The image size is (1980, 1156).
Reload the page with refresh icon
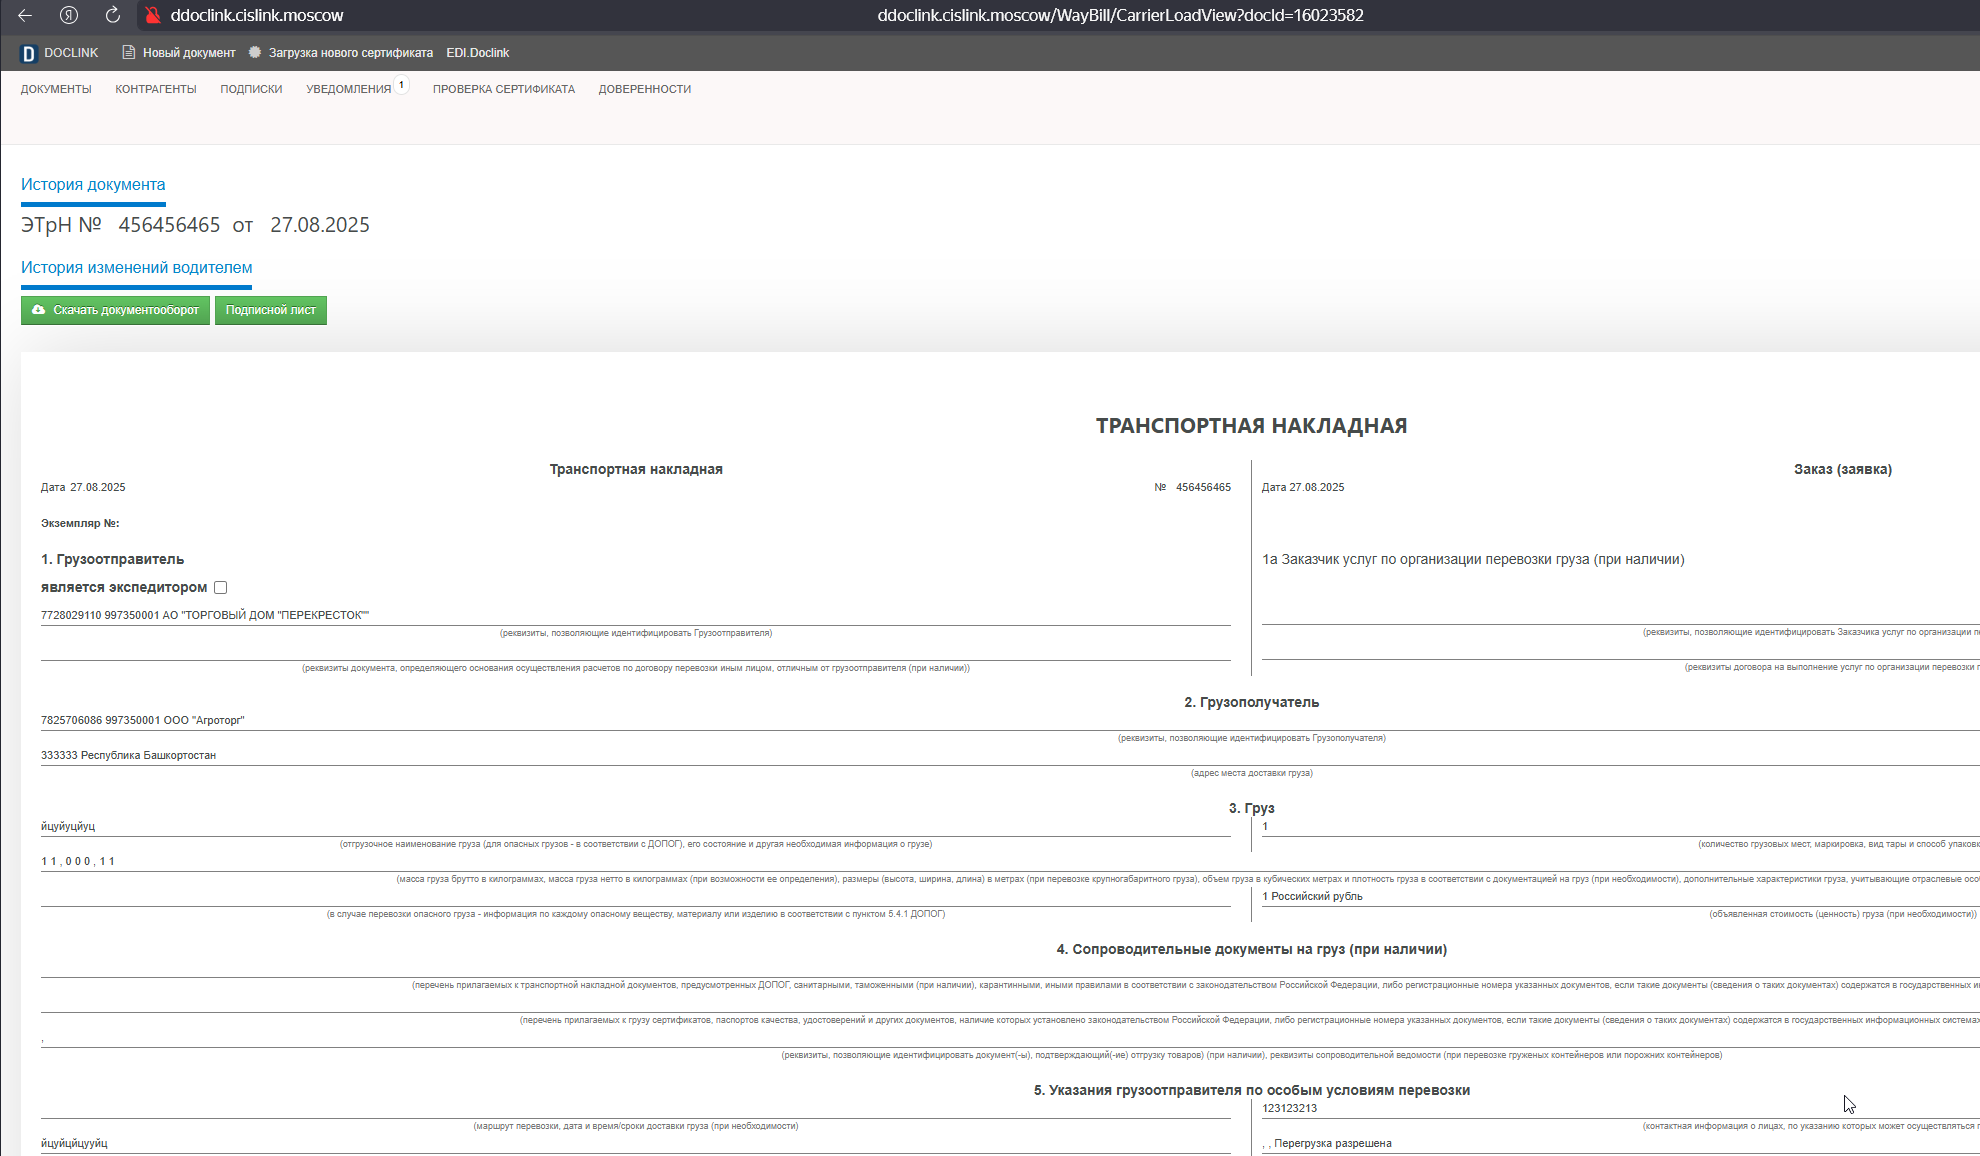[113, 15]
